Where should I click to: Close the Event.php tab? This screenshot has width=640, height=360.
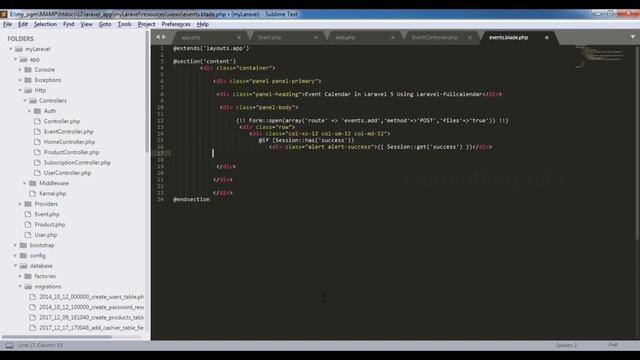[x=316, y=38]
